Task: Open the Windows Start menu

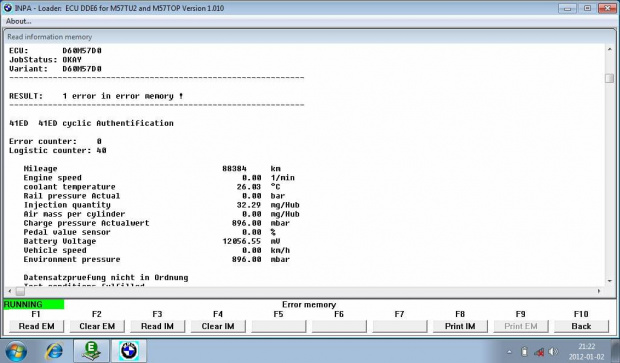Action: (x=16, y=352)
